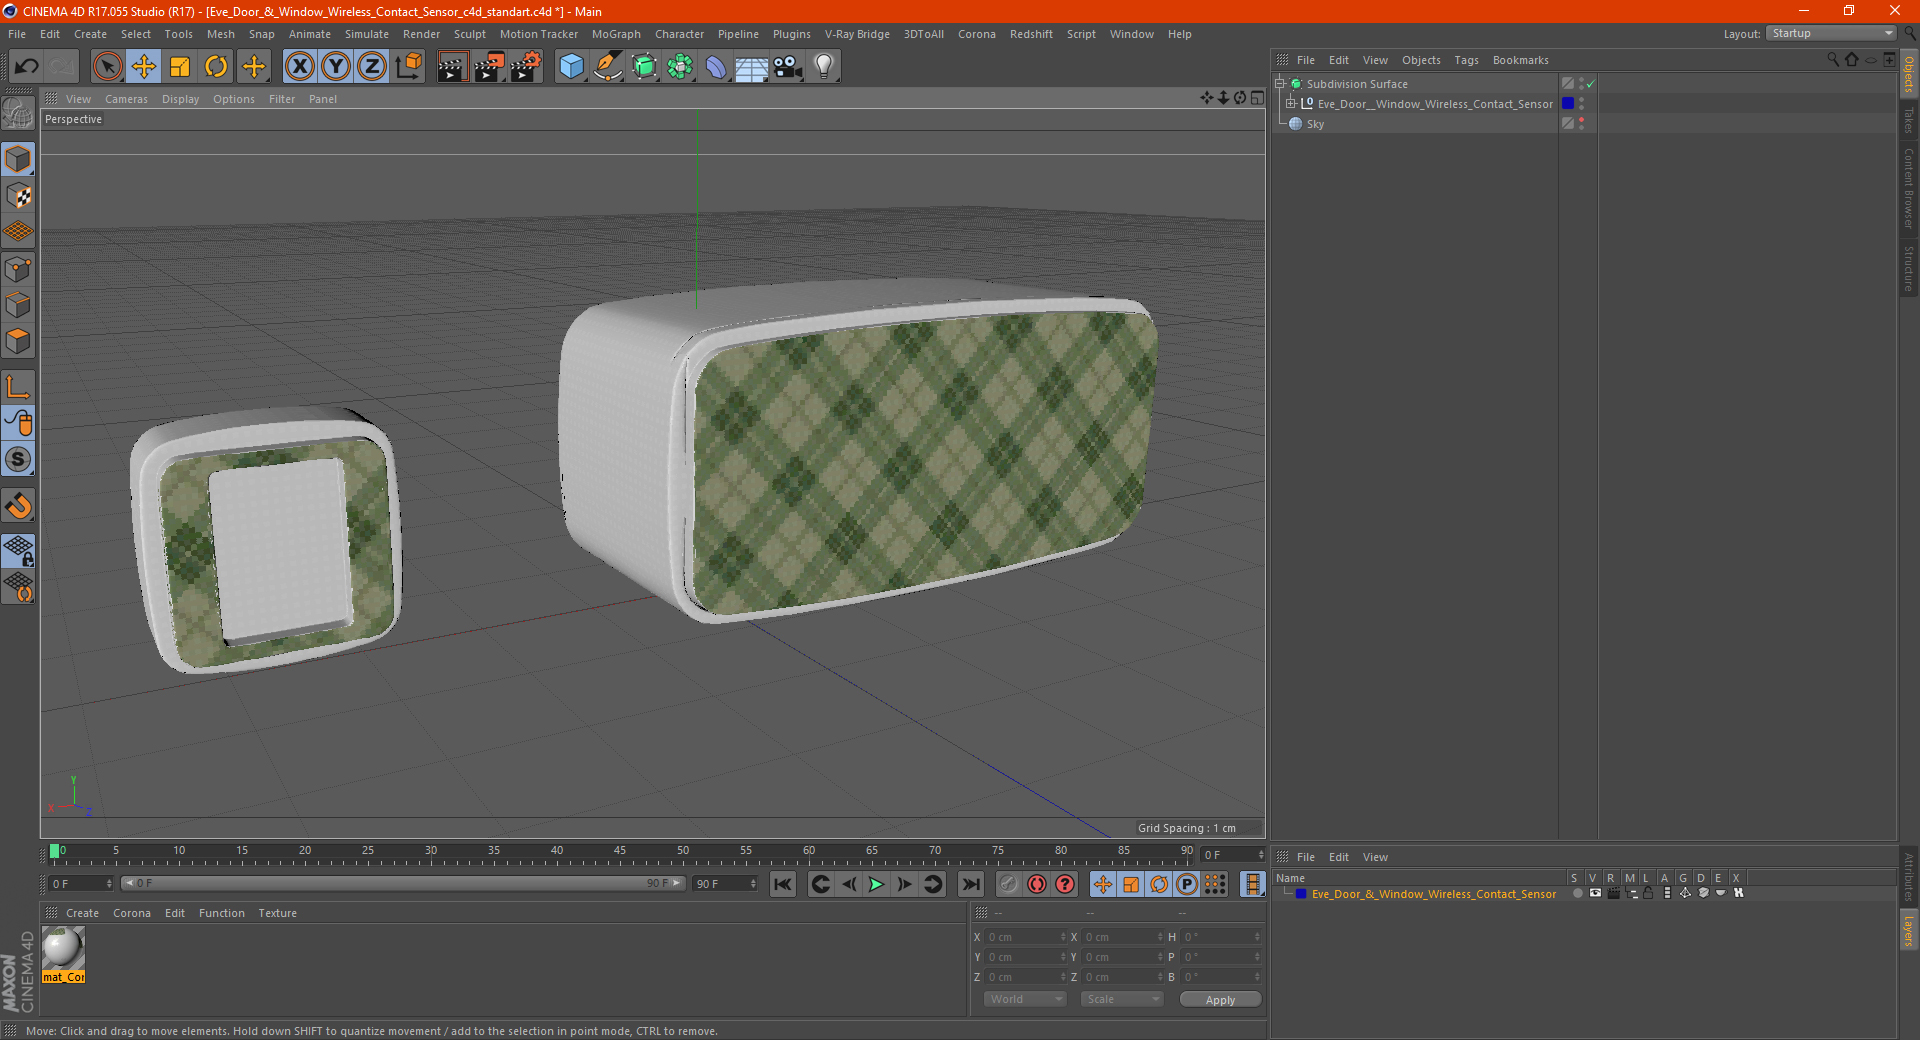Viewport: 1920px width, 1040px height.
Task: Go to end of animation
Action: pos(970,884)
